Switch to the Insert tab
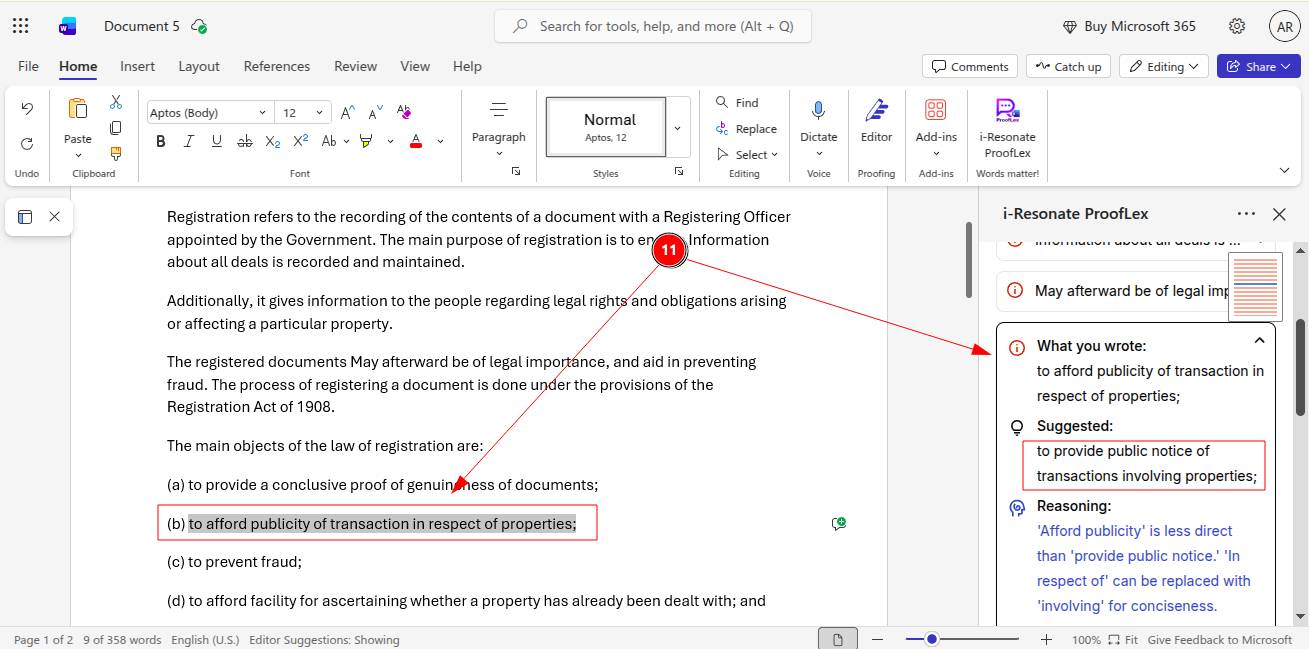 click(x=137, y=66)
